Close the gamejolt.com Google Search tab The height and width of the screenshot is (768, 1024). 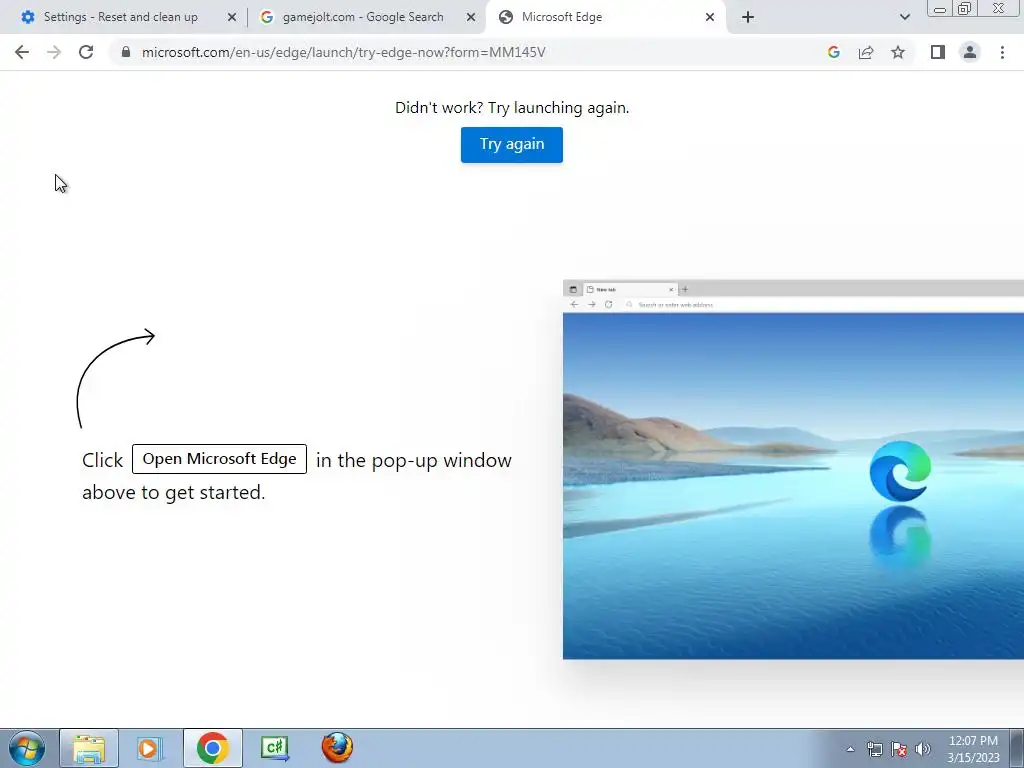pyautogui.click(x=471, y=17)
